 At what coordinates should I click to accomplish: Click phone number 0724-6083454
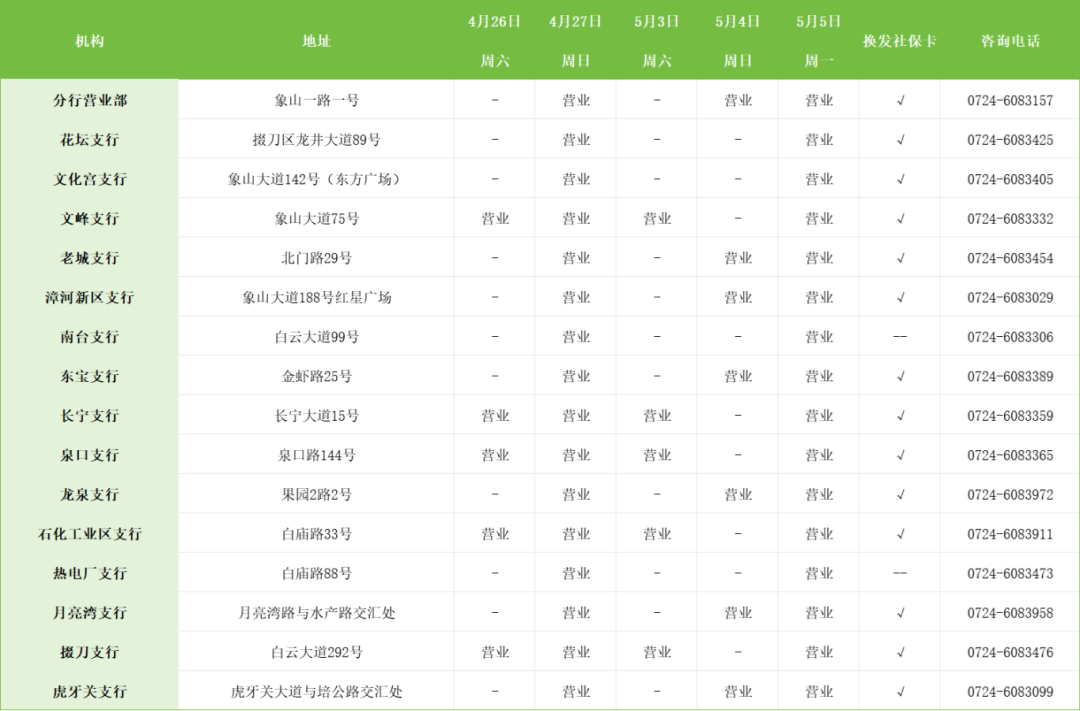1010,258
